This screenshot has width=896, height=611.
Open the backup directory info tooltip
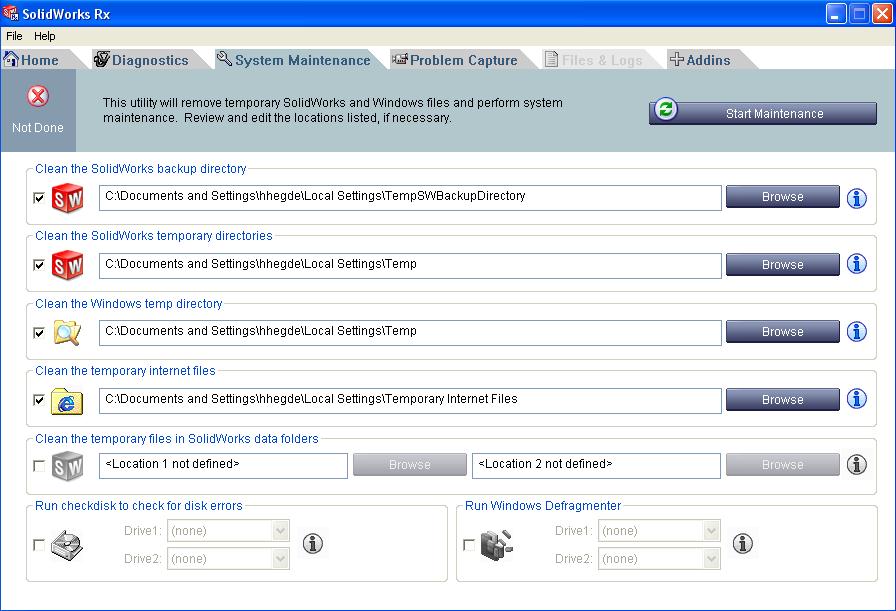point(856,198)
